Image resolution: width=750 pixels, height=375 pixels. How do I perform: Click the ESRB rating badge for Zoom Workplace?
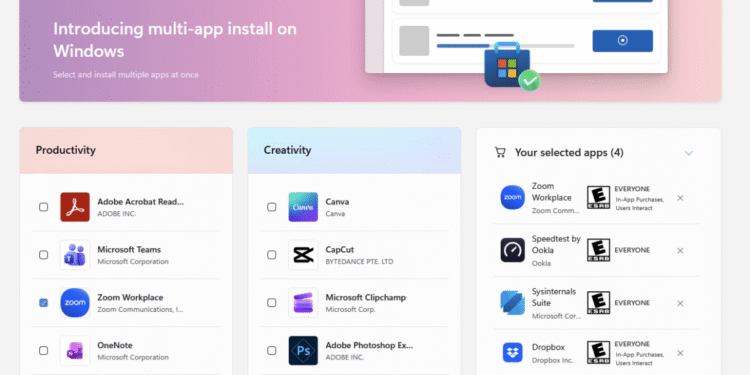(x=598, y=198)
